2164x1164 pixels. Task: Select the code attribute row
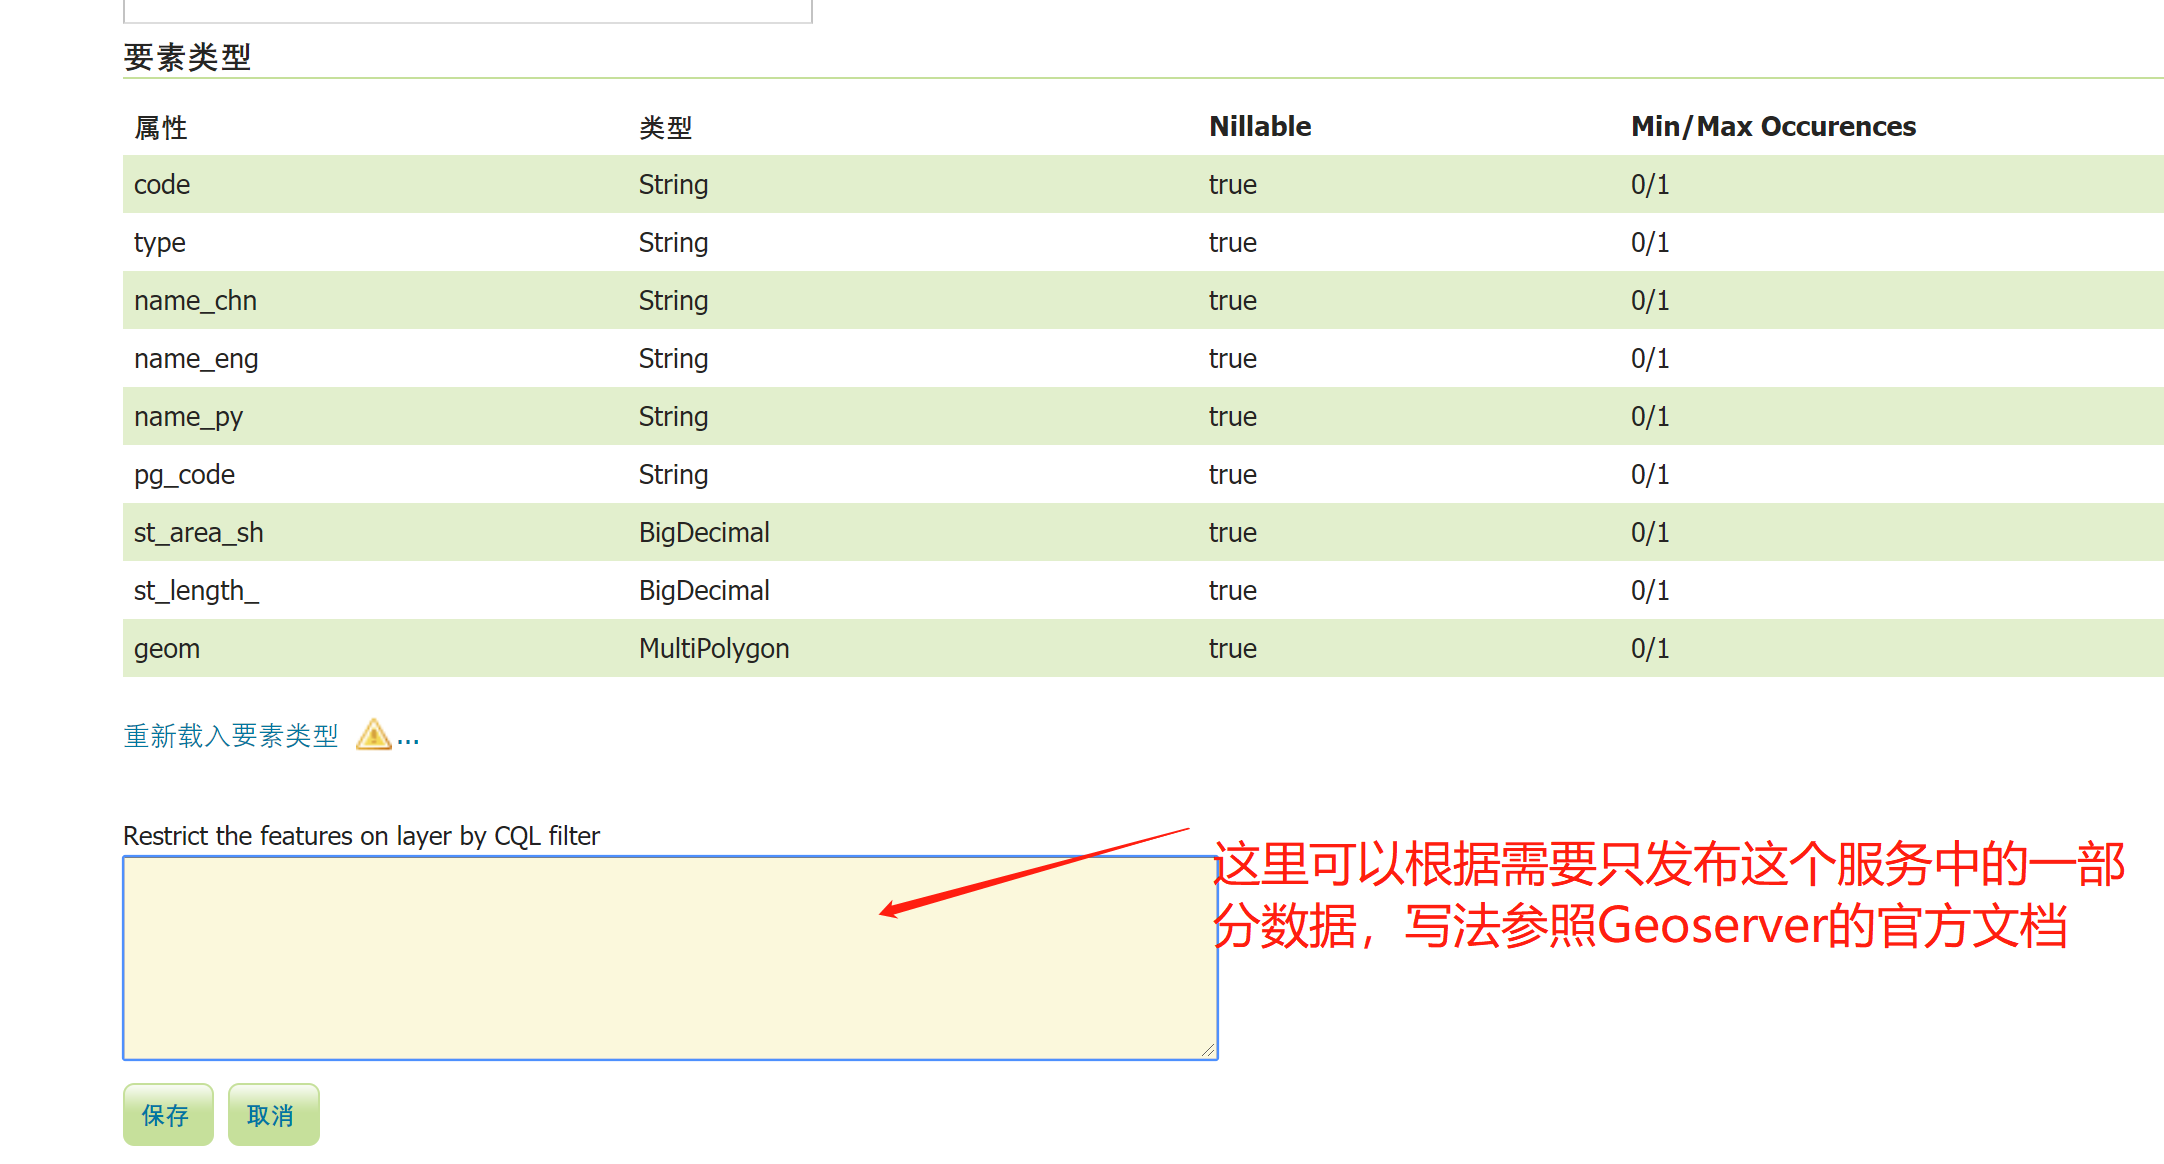click(x=162, y=185)
